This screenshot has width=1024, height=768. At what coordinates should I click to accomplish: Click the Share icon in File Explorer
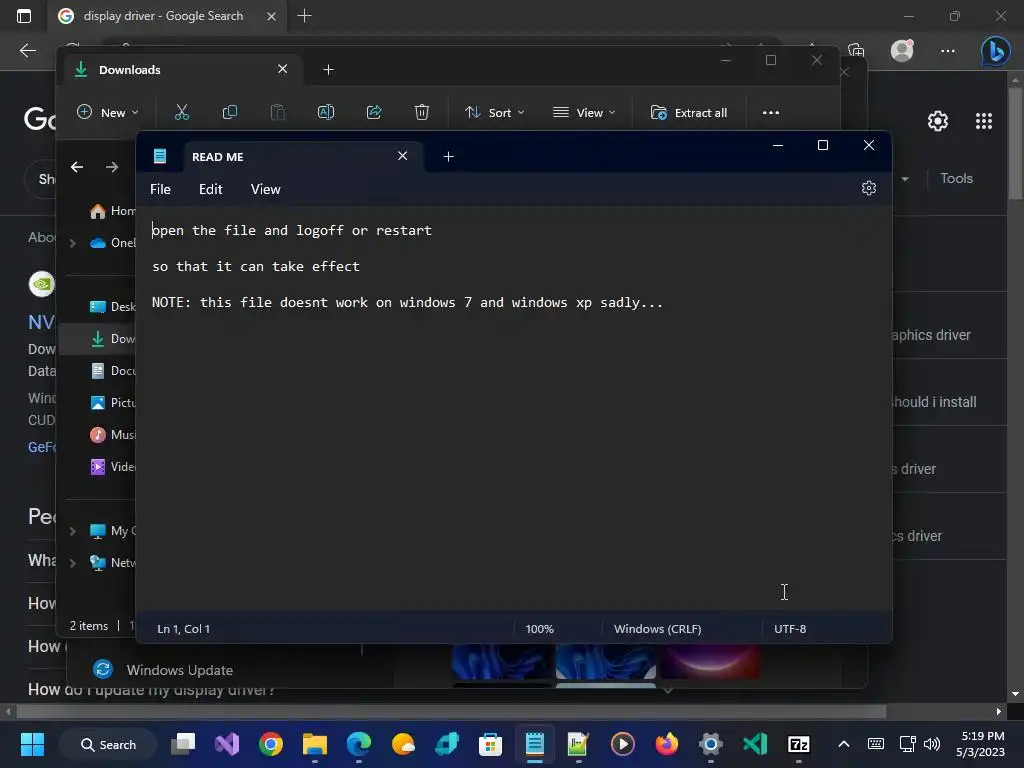[x=374, y=112]
